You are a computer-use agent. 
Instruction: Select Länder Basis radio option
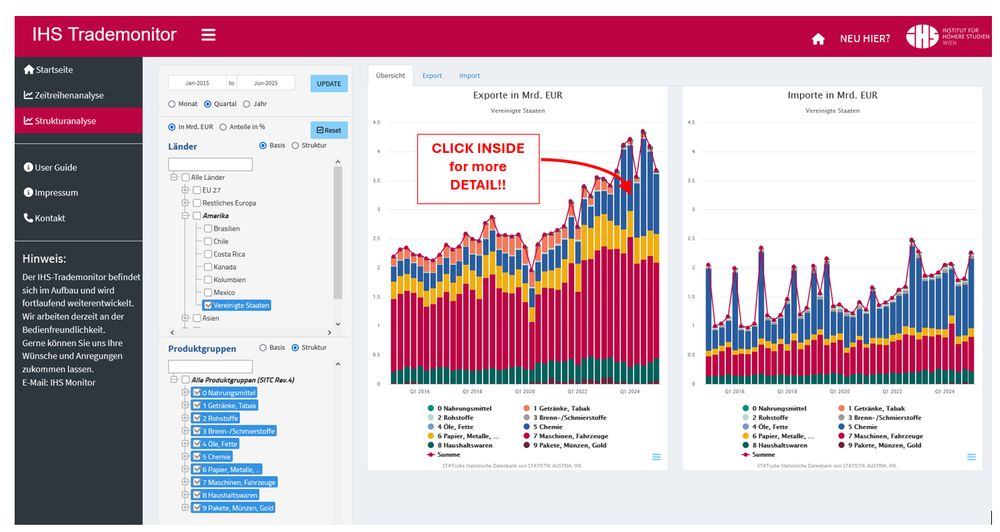pyautogui.click(x=263, y=145)
